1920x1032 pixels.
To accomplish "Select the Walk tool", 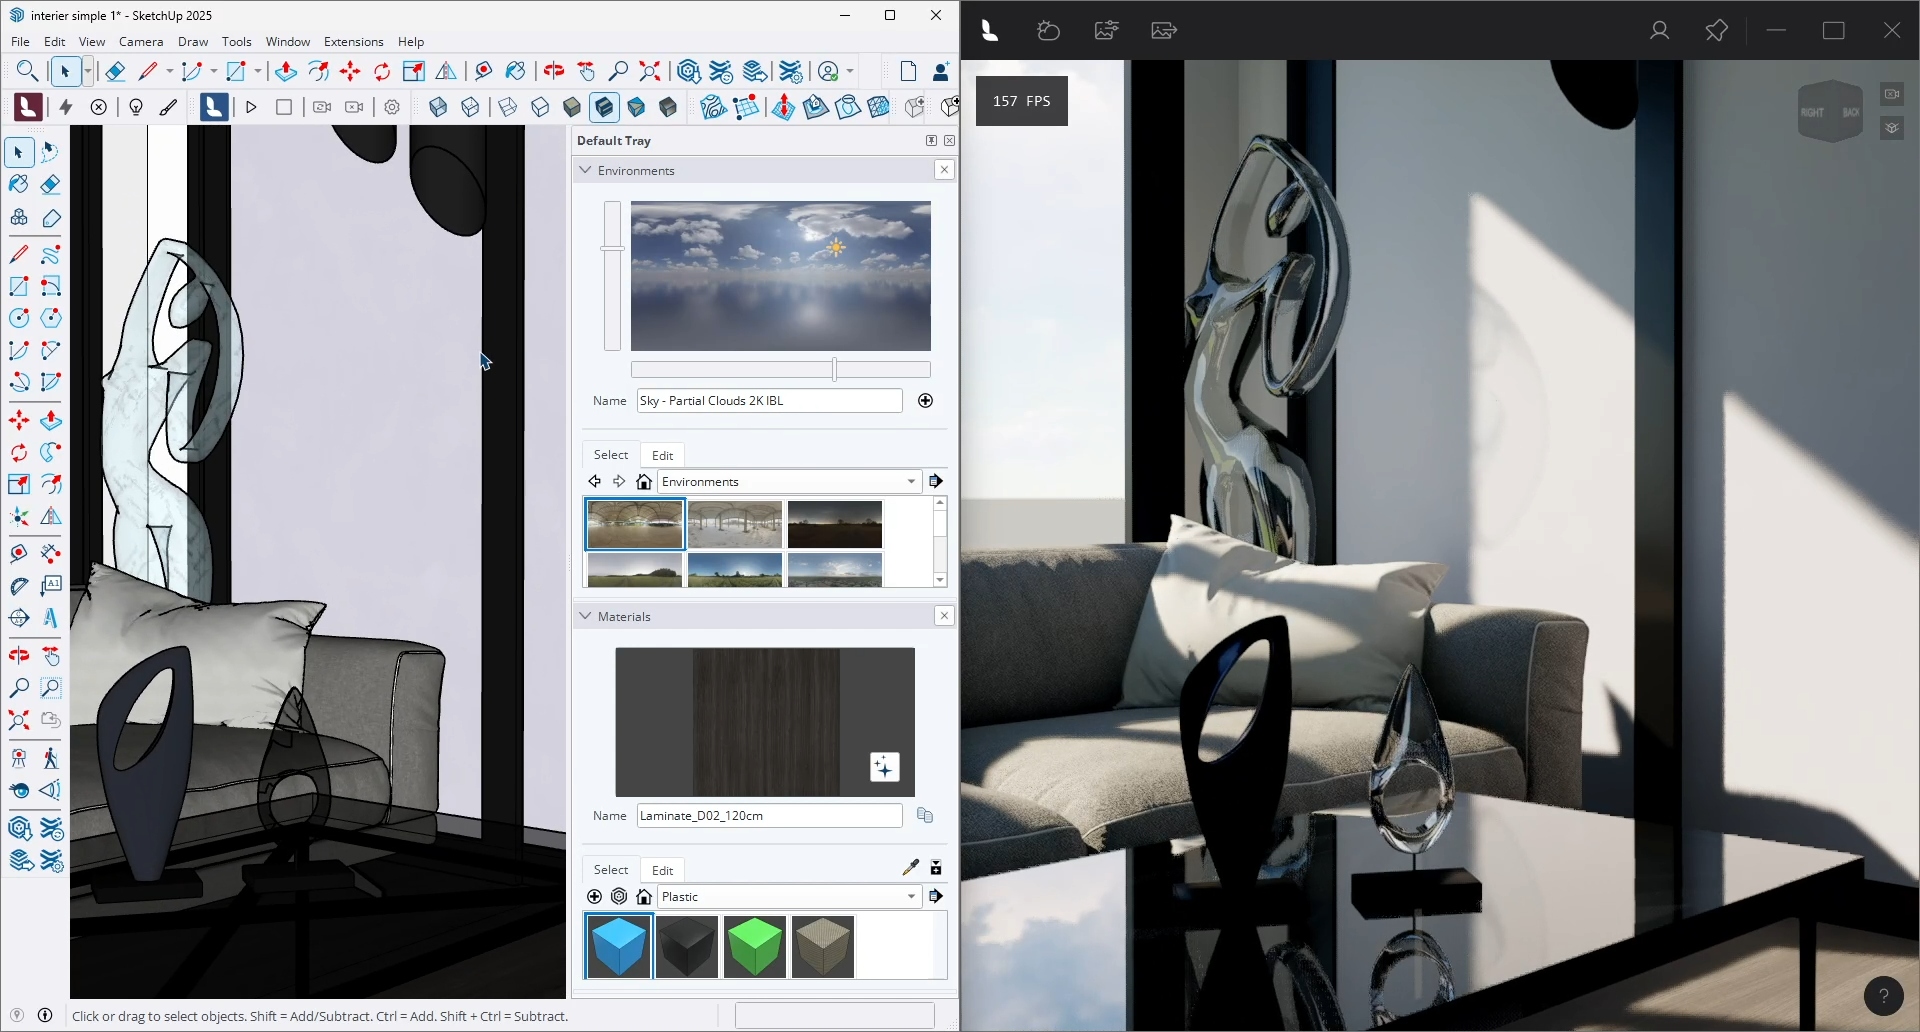I will tap(51, 759).
